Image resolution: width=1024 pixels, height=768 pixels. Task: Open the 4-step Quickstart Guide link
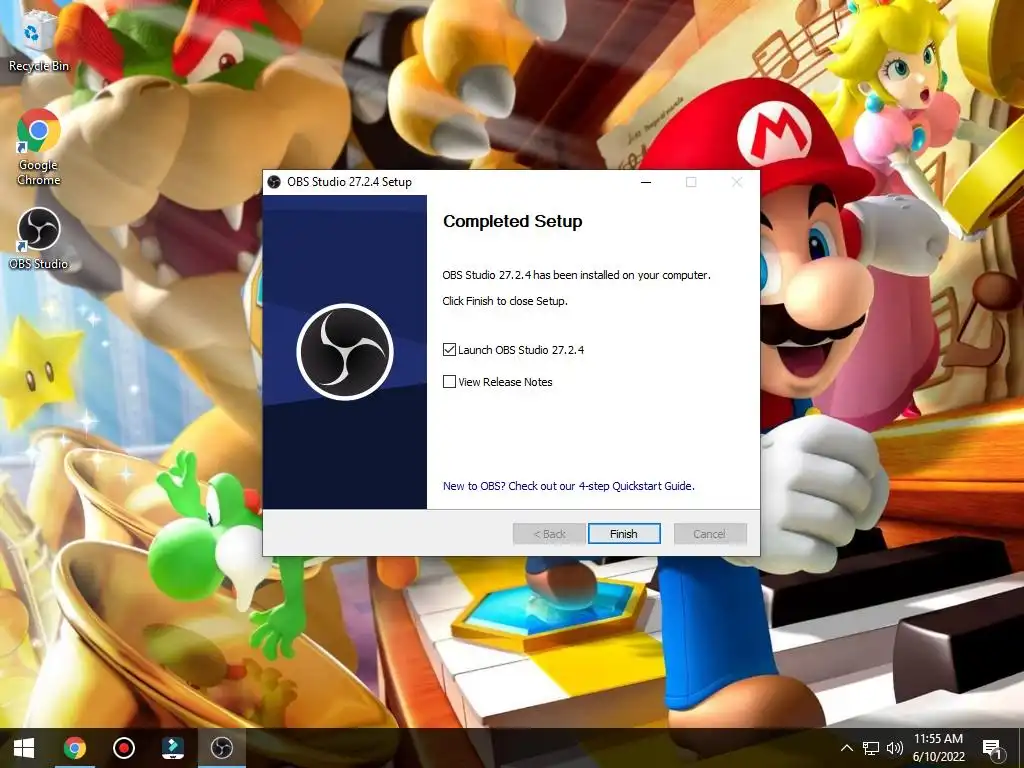[x=569, y=486]
